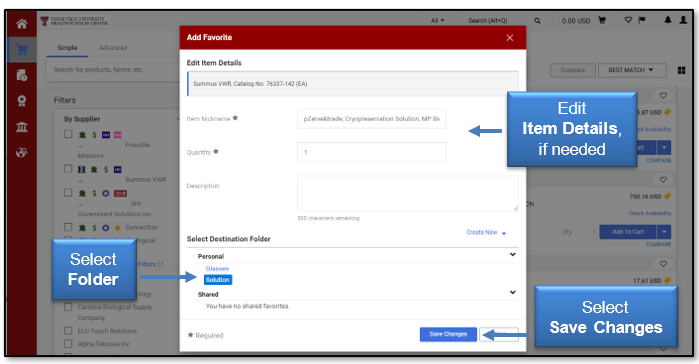This screenshot has height=364, width=699.
Task: Check the ELO Touch Solutions checkbox
Action: click(x=68, y=331)
